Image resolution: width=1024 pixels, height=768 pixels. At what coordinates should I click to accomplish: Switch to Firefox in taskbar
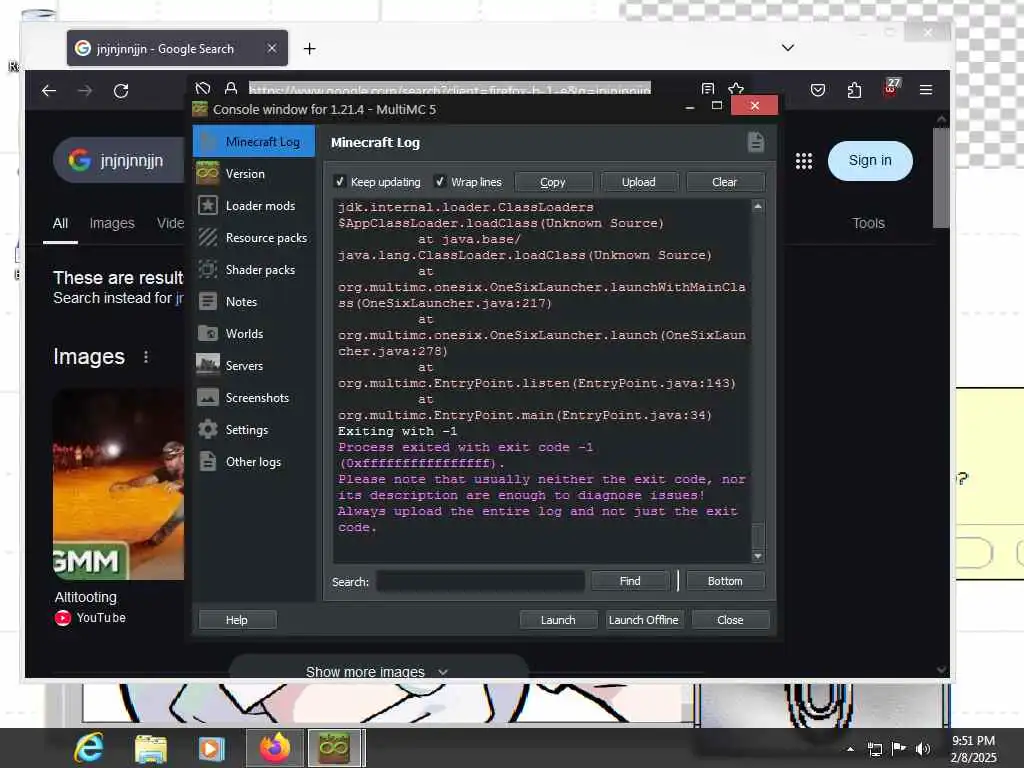pyautogui.click(x=274, y=748)
